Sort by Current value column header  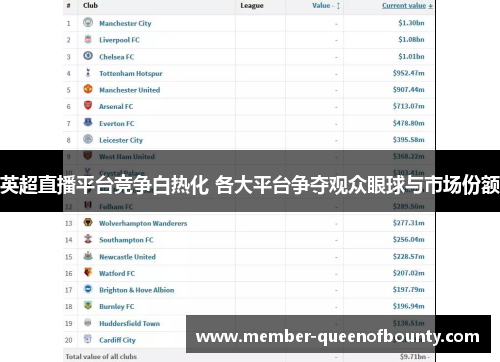tap(407, 5)
